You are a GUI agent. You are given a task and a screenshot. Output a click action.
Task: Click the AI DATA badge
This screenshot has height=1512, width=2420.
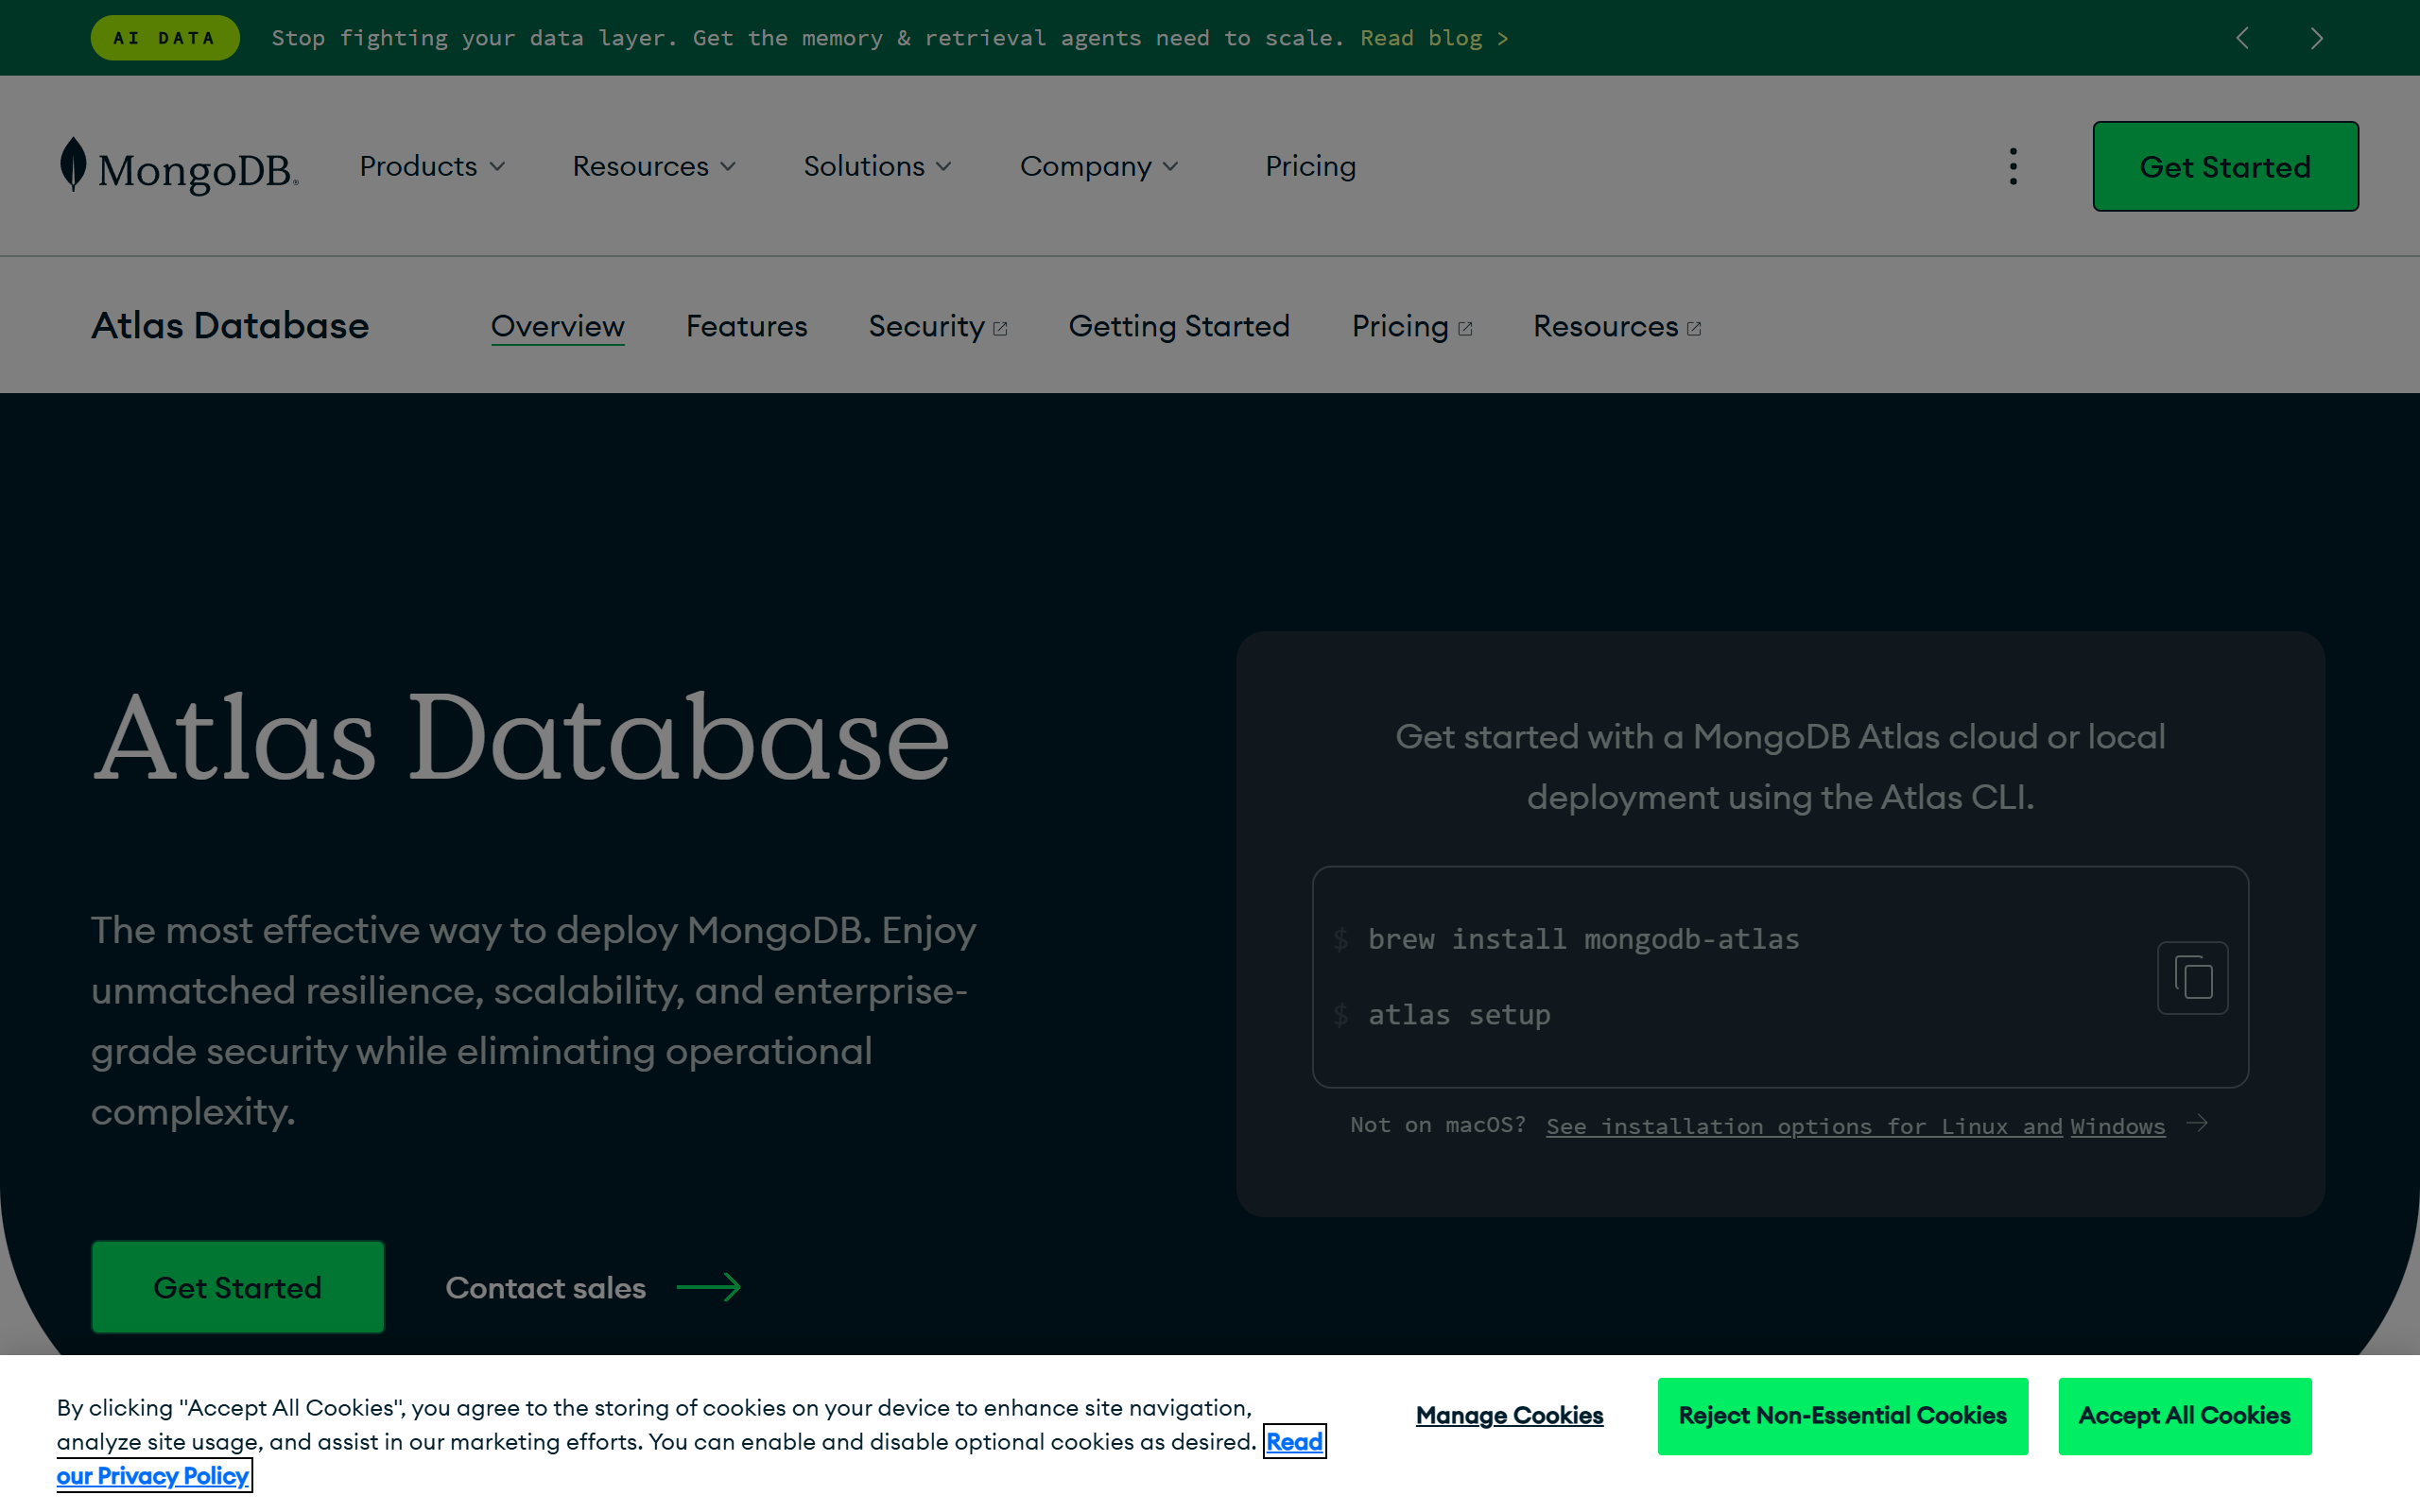pyautogui.click(x=165, y=38)
